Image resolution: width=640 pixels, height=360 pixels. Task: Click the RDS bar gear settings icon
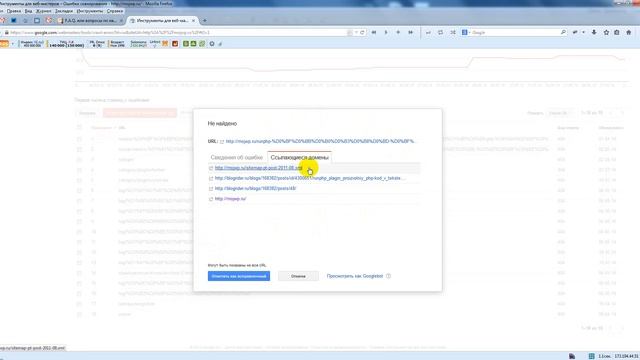[212, 44]
